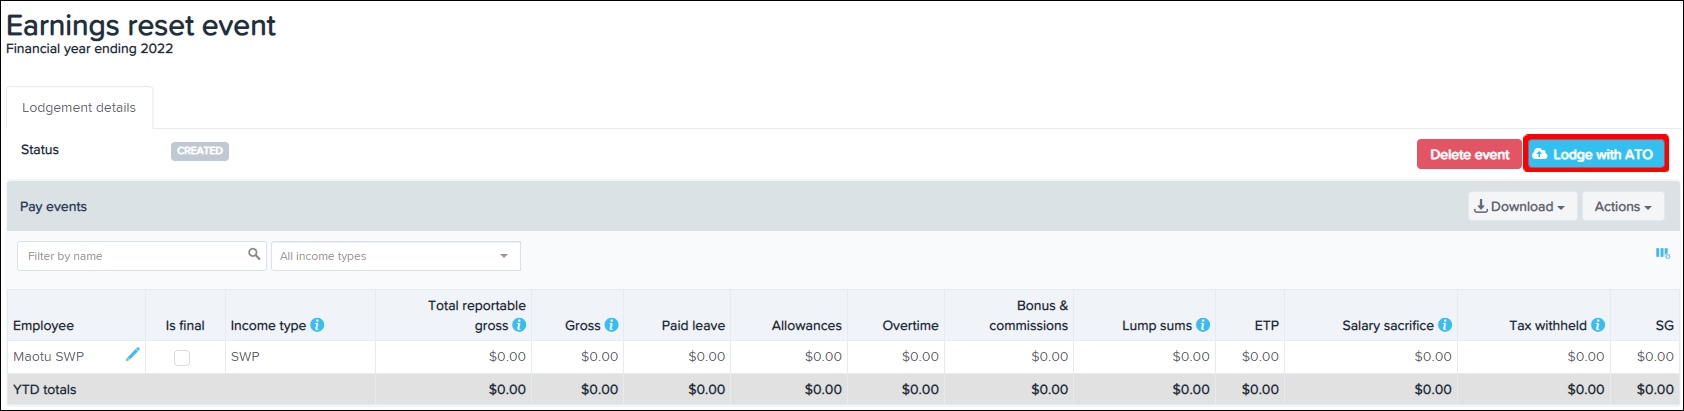Click the Tax withheld info icon
Screen dimensions: 1684x411
pyautogui.click(x=1598, y=325)
